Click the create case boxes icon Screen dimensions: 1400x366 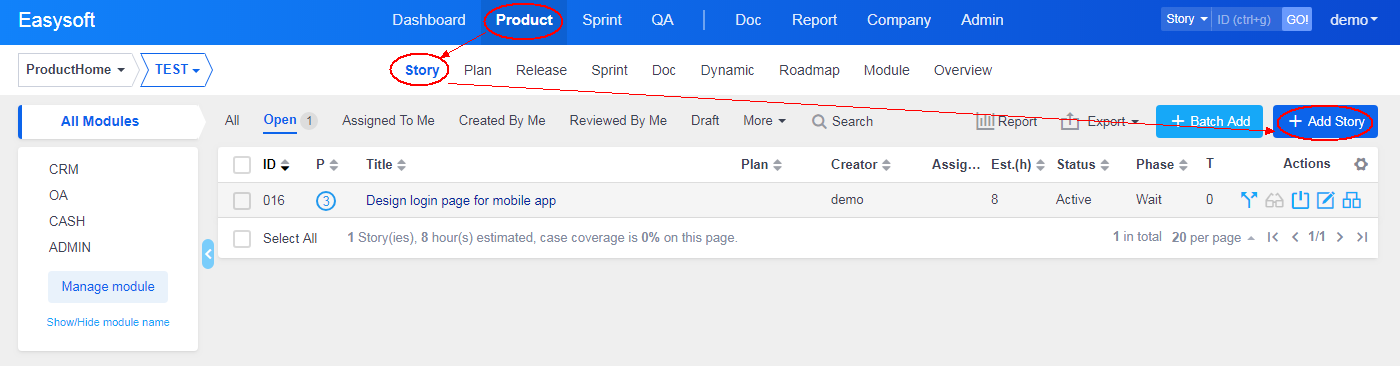tap(1352, 200)
